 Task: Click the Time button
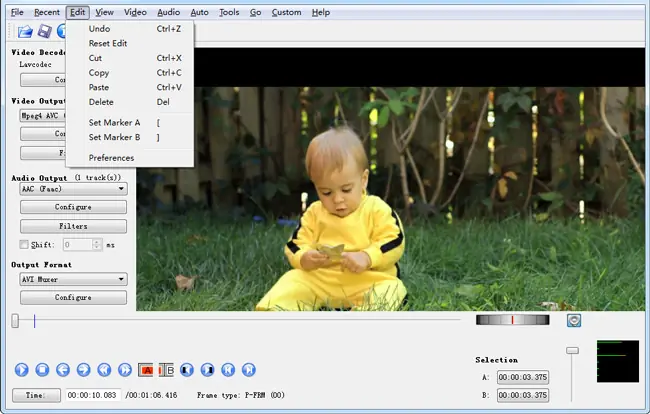tap(36, 395)
